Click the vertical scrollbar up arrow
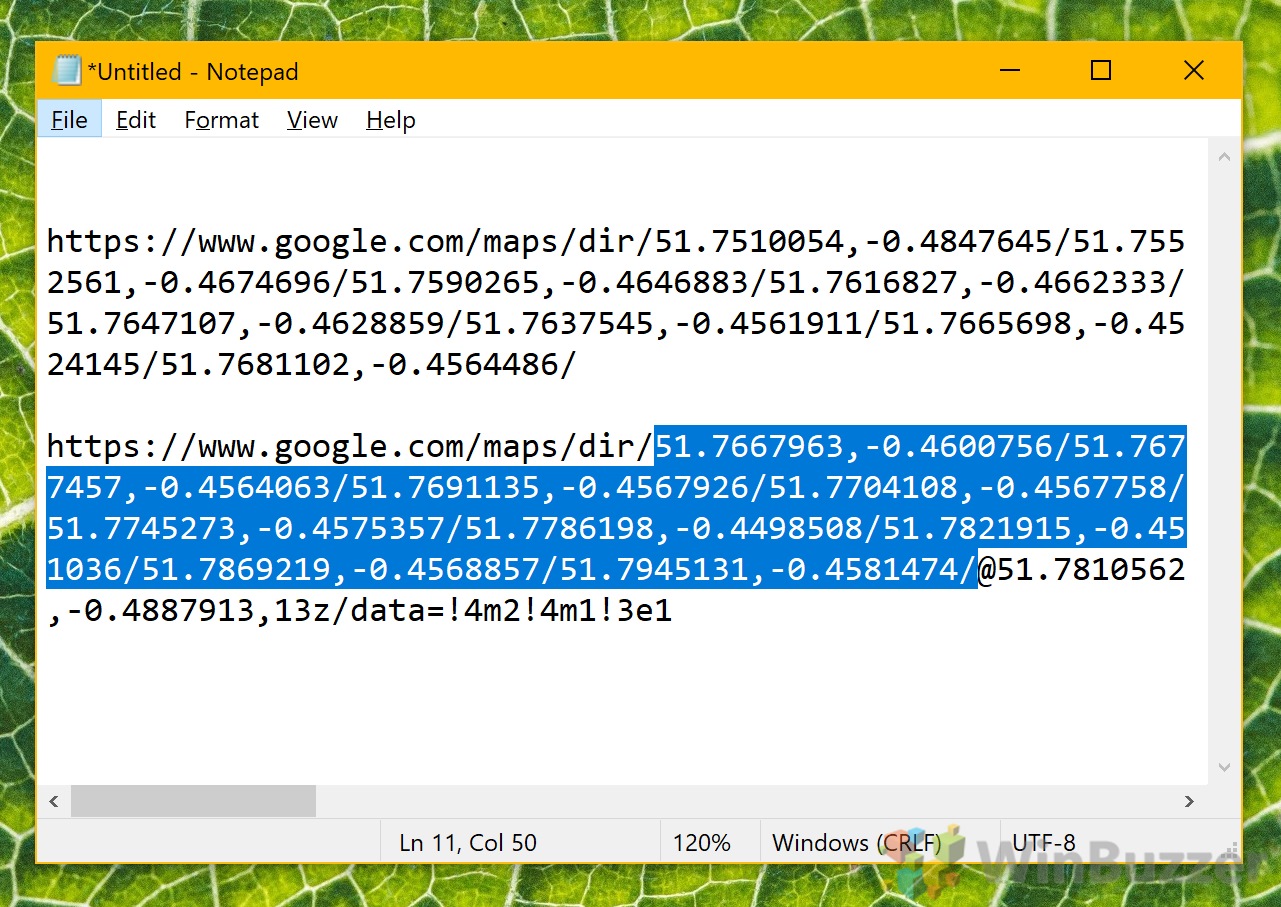 [x=1224, y=157]
